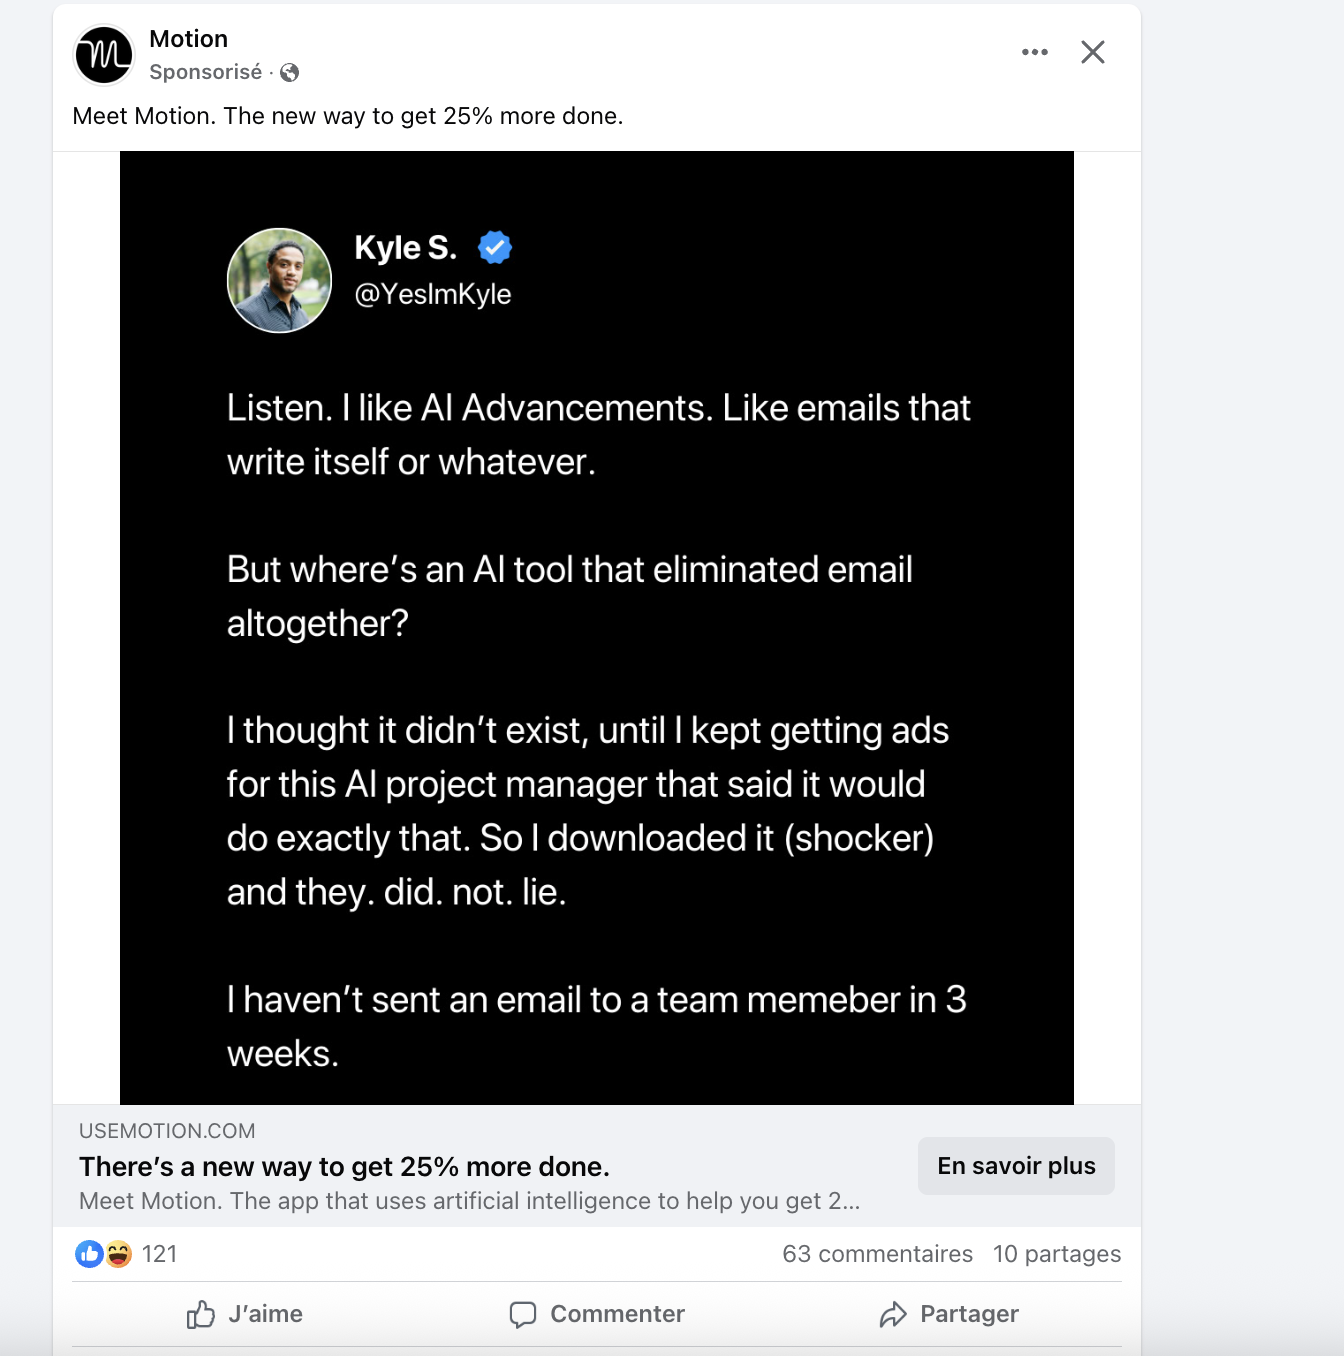Toggle J'aime on the post
This screenshot has width=1344, height=1356.
pyautogui.click(x=246, y=1314)
